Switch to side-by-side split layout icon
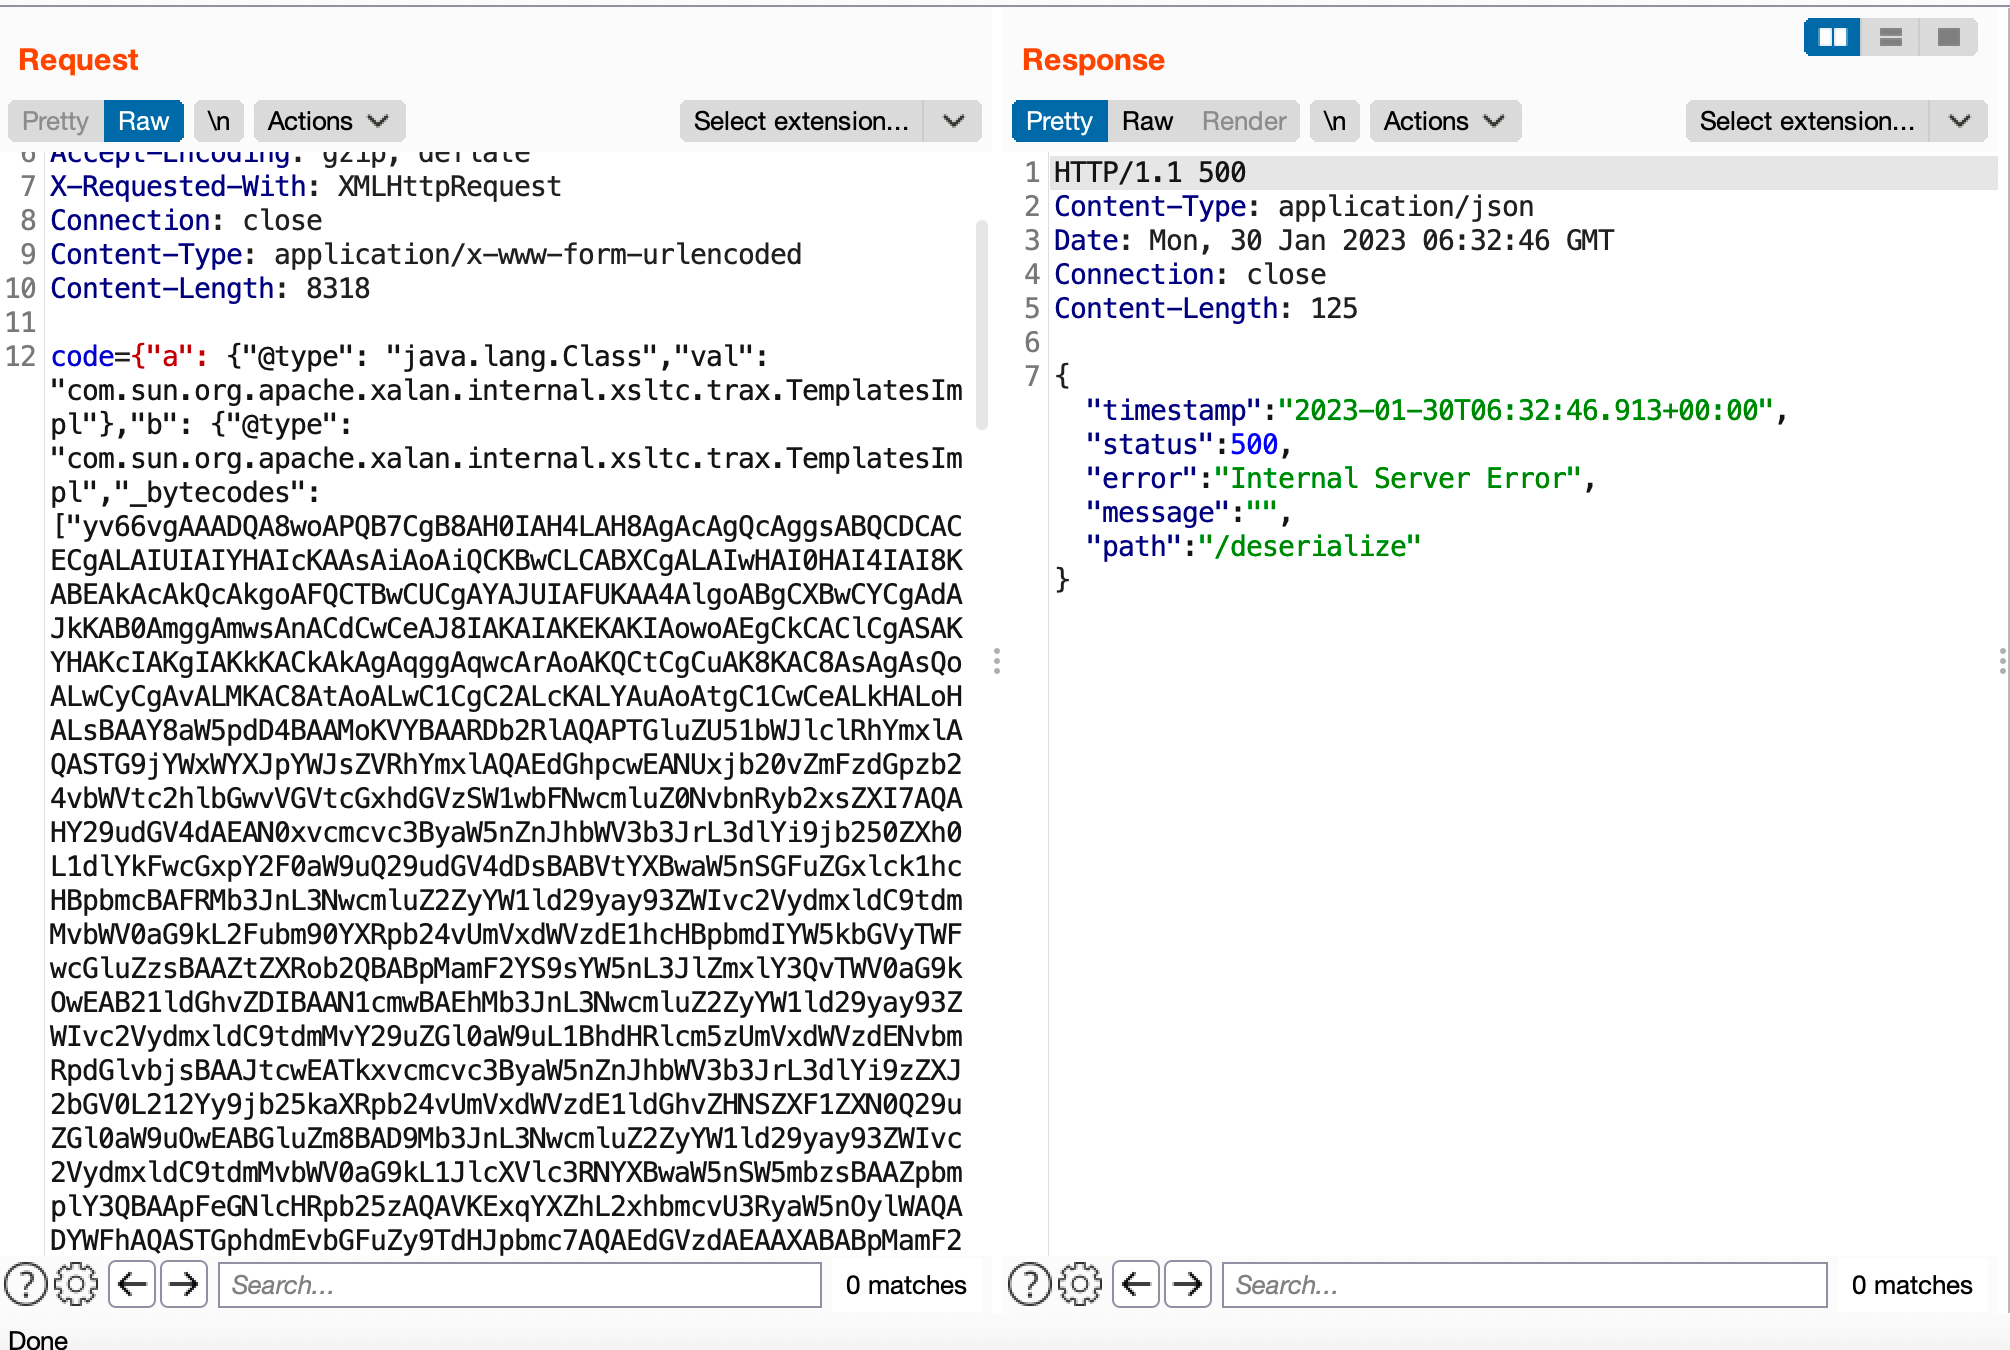This screenshot has width=2010, height=1350. pyautogui.click(x=1832, y=38)
